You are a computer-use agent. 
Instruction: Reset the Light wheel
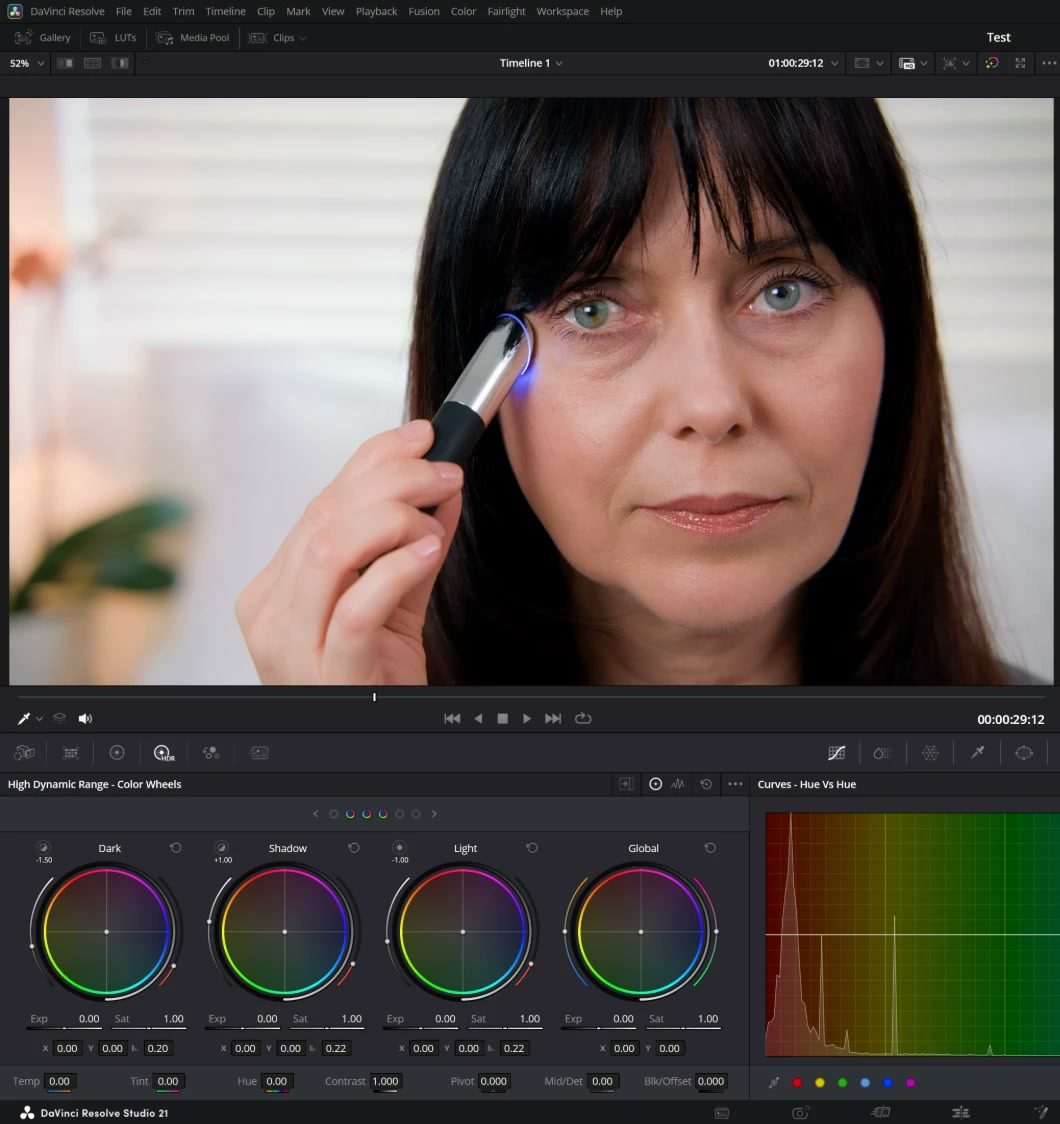(532, 848)
